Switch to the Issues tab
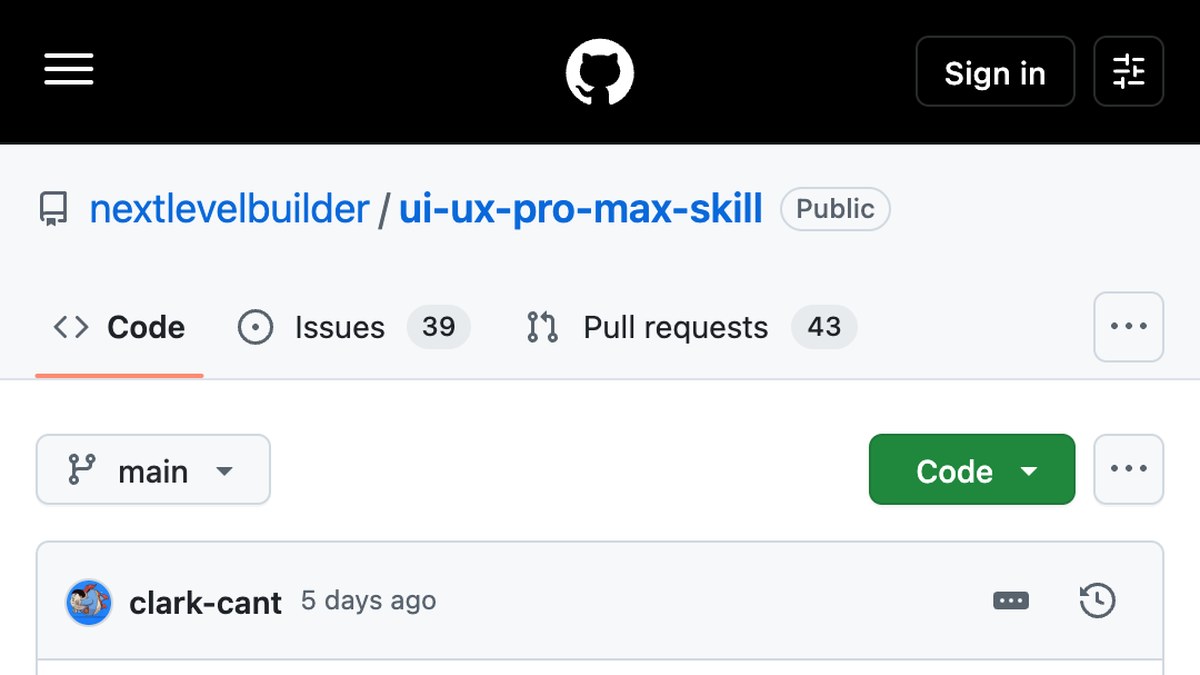Screen dimensions: 1200x675 (354, 327)
